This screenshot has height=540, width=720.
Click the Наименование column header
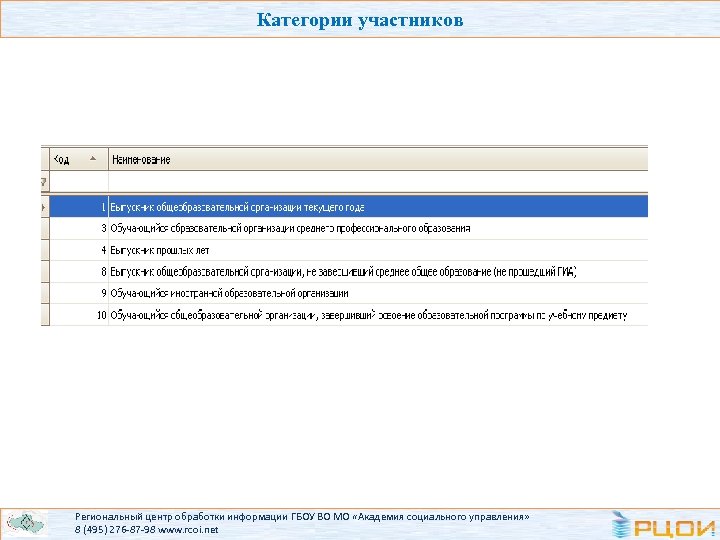[x=378, y=159]
